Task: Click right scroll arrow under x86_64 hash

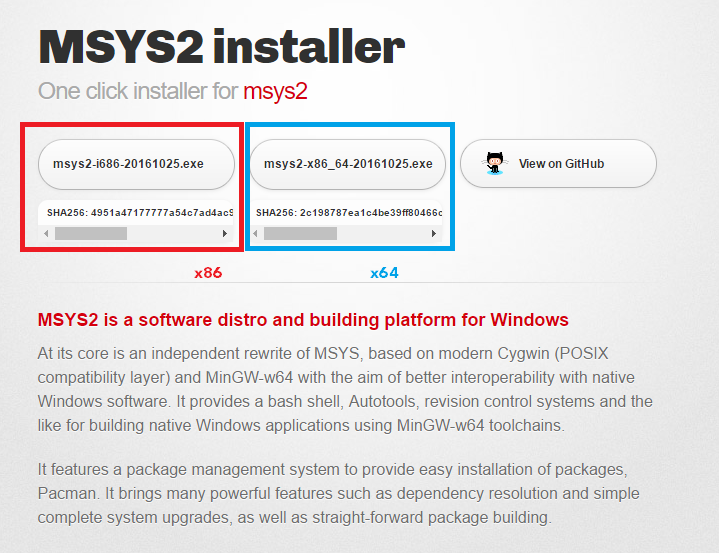Action: 434,233
